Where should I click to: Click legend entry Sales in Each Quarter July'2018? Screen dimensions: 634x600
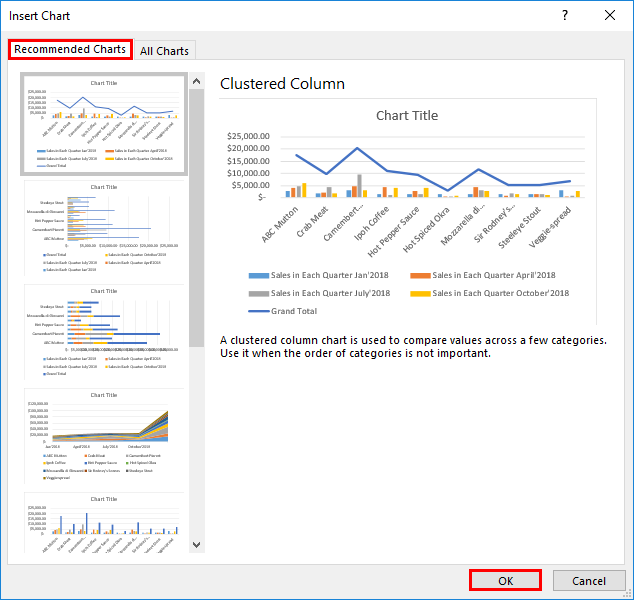click(319, 293)
